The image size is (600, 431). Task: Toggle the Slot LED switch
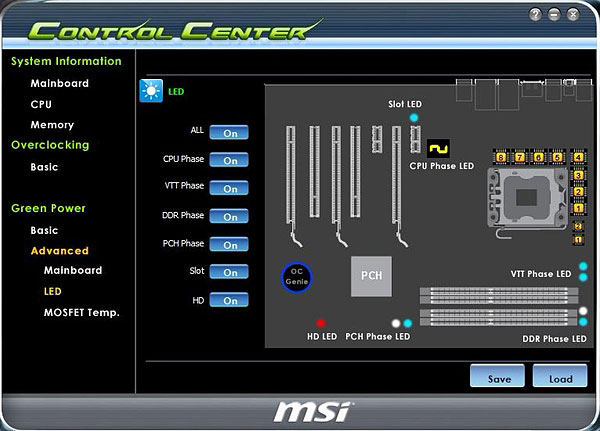pyautogui.click(x=229, y=272)
